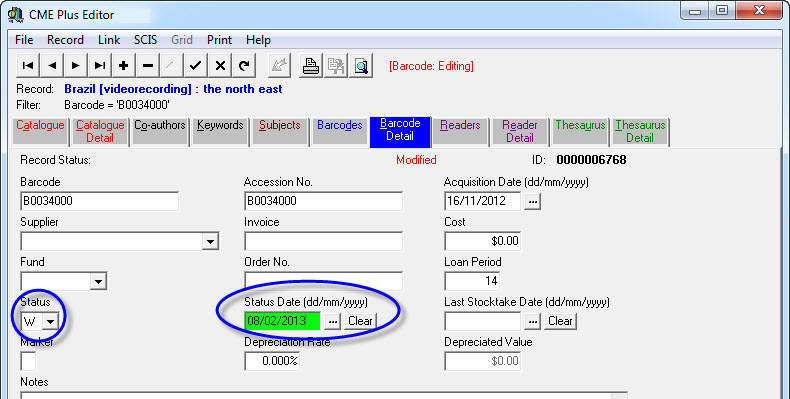Switch to the Thesaurus tab
The height and width of the screenshot is (399, 790).
click(x=580, y=132)
